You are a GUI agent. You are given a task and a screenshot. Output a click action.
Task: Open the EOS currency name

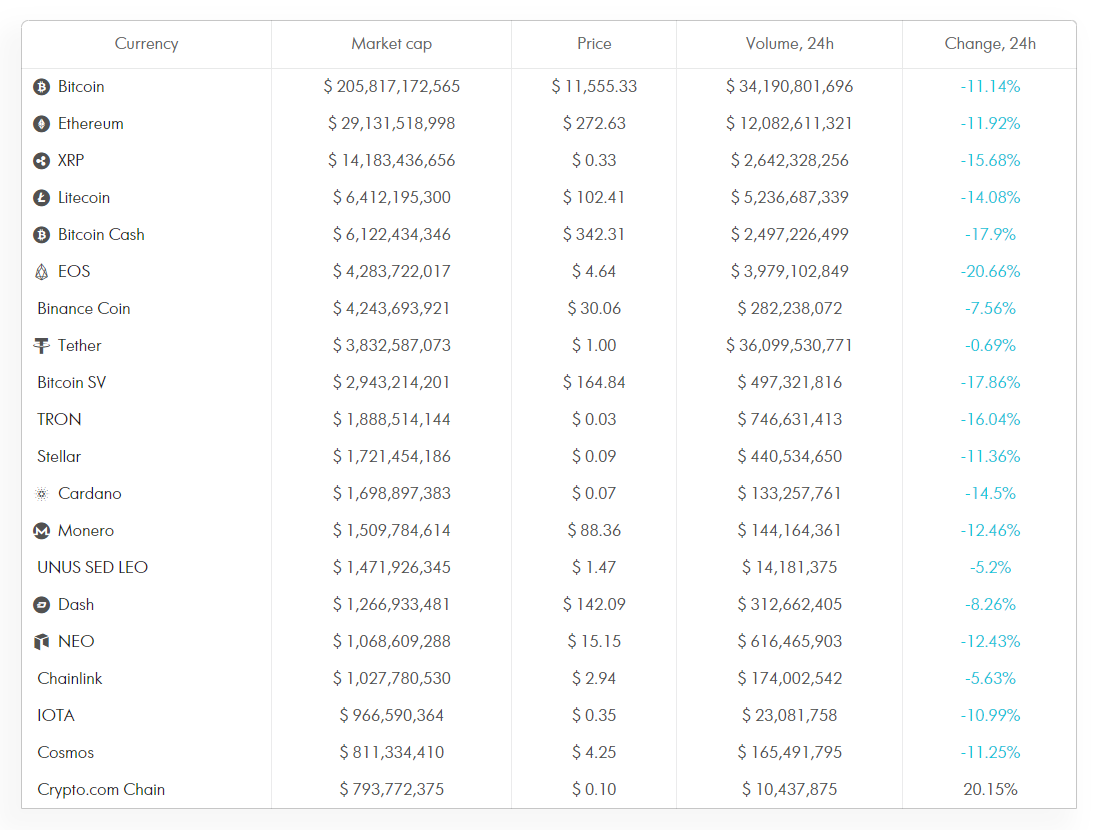(x=74, y=272)
